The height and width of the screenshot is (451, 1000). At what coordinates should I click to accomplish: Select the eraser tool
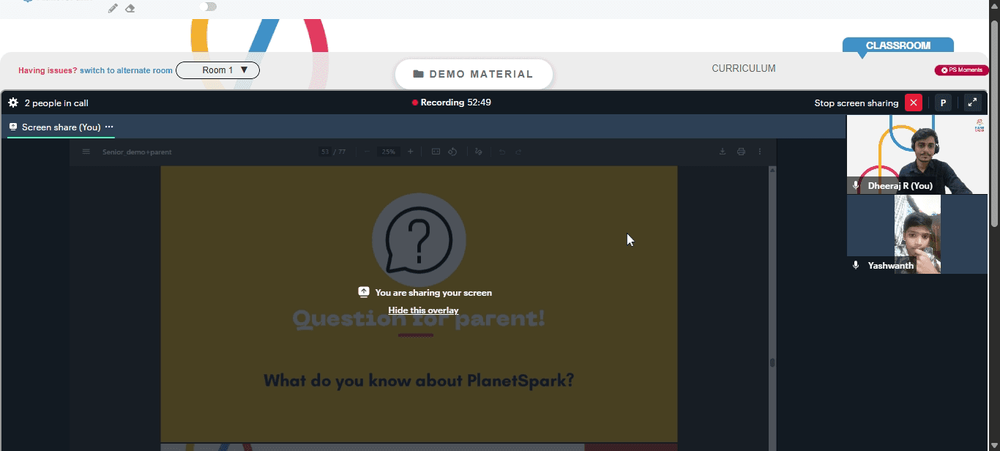(130, 8)
